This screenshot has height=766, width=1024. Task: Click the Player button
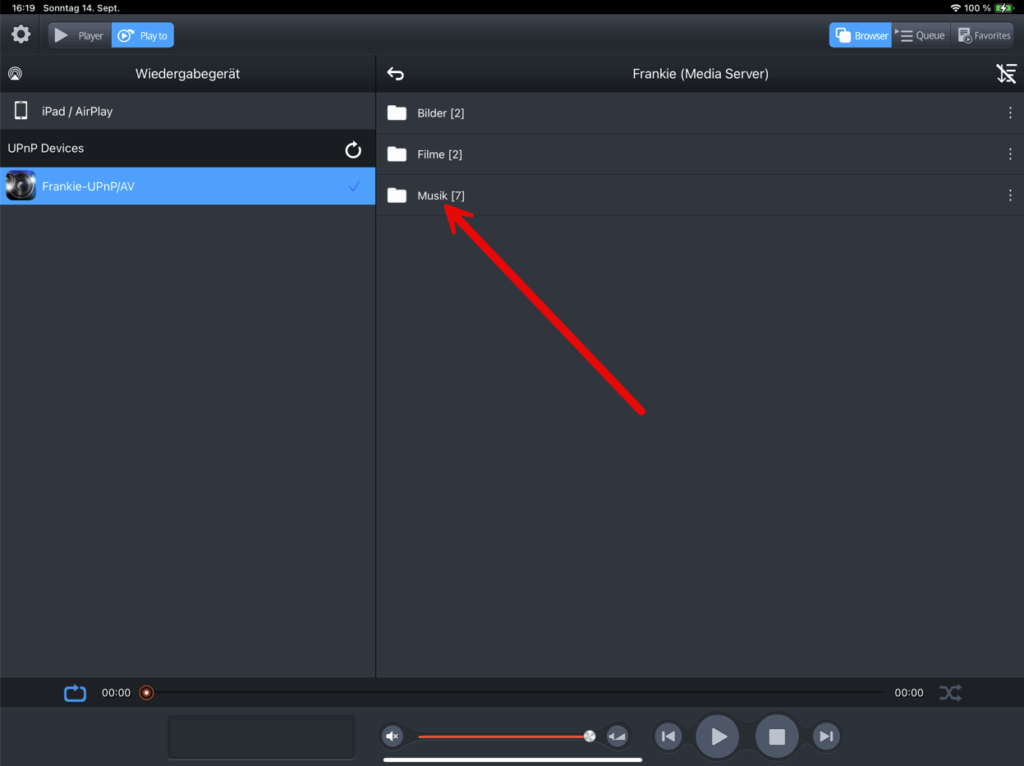[x=80, y=35]
